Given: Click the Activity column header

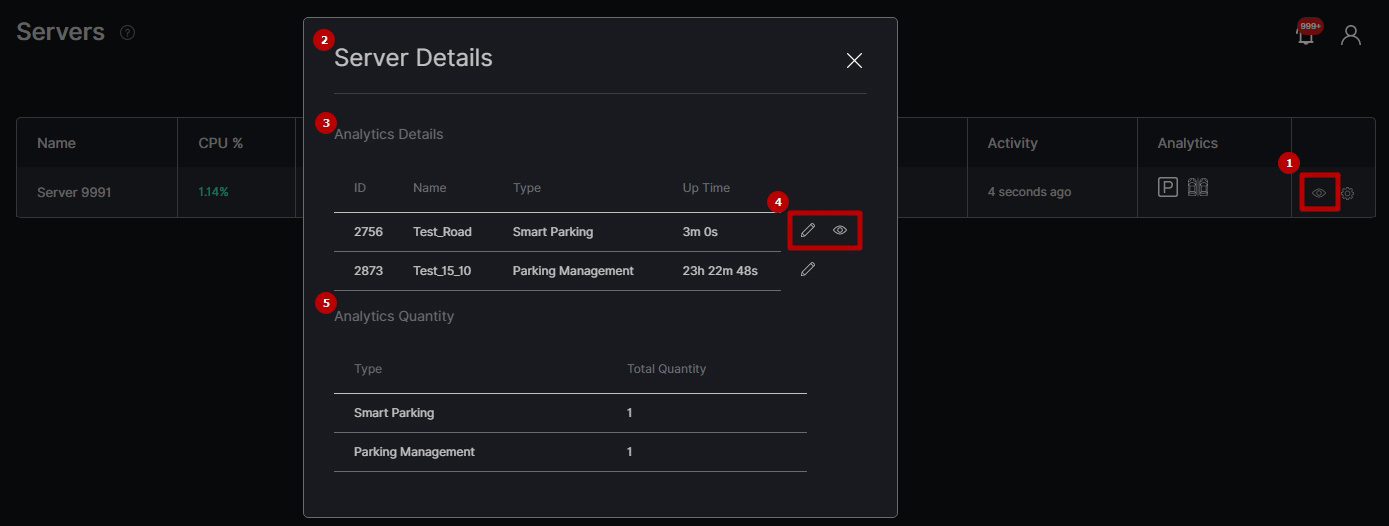Looking at the screenshot, I should [x=1012, y=143].
